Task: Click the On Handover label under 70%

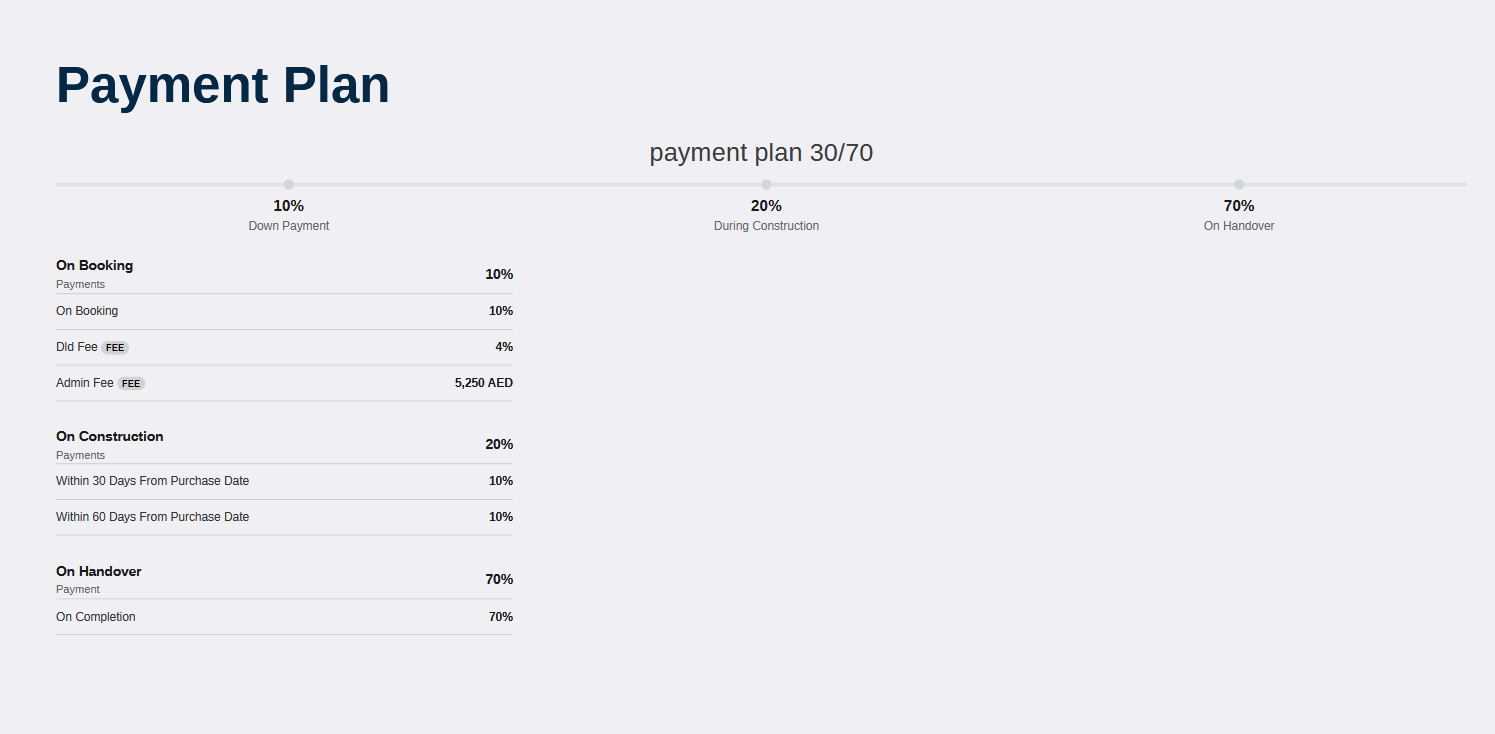Action: [1239, 226]
